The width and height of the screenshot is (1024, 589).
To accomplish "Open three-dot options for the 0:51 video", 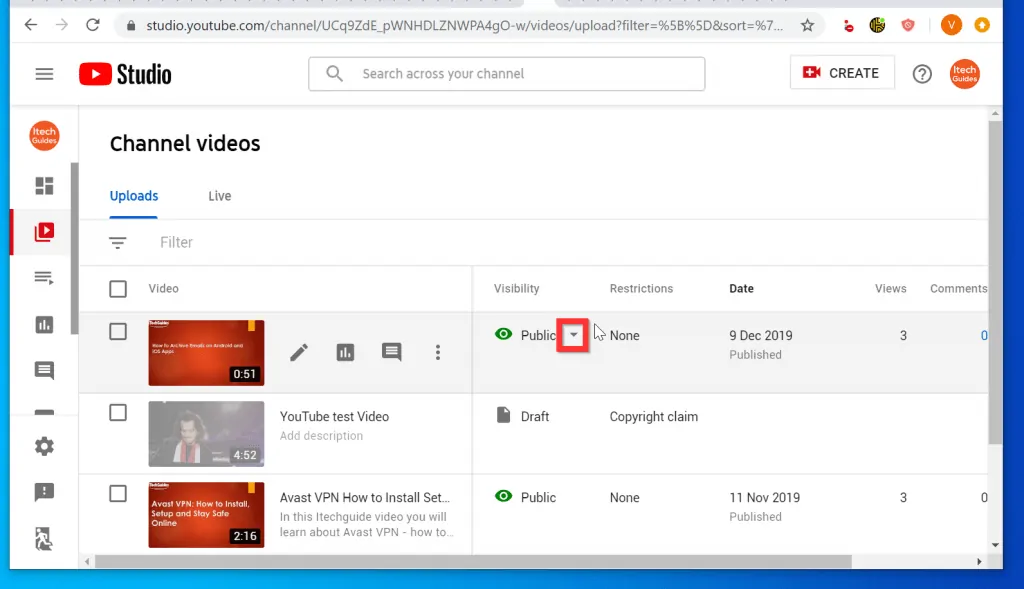I will point(438,353).
